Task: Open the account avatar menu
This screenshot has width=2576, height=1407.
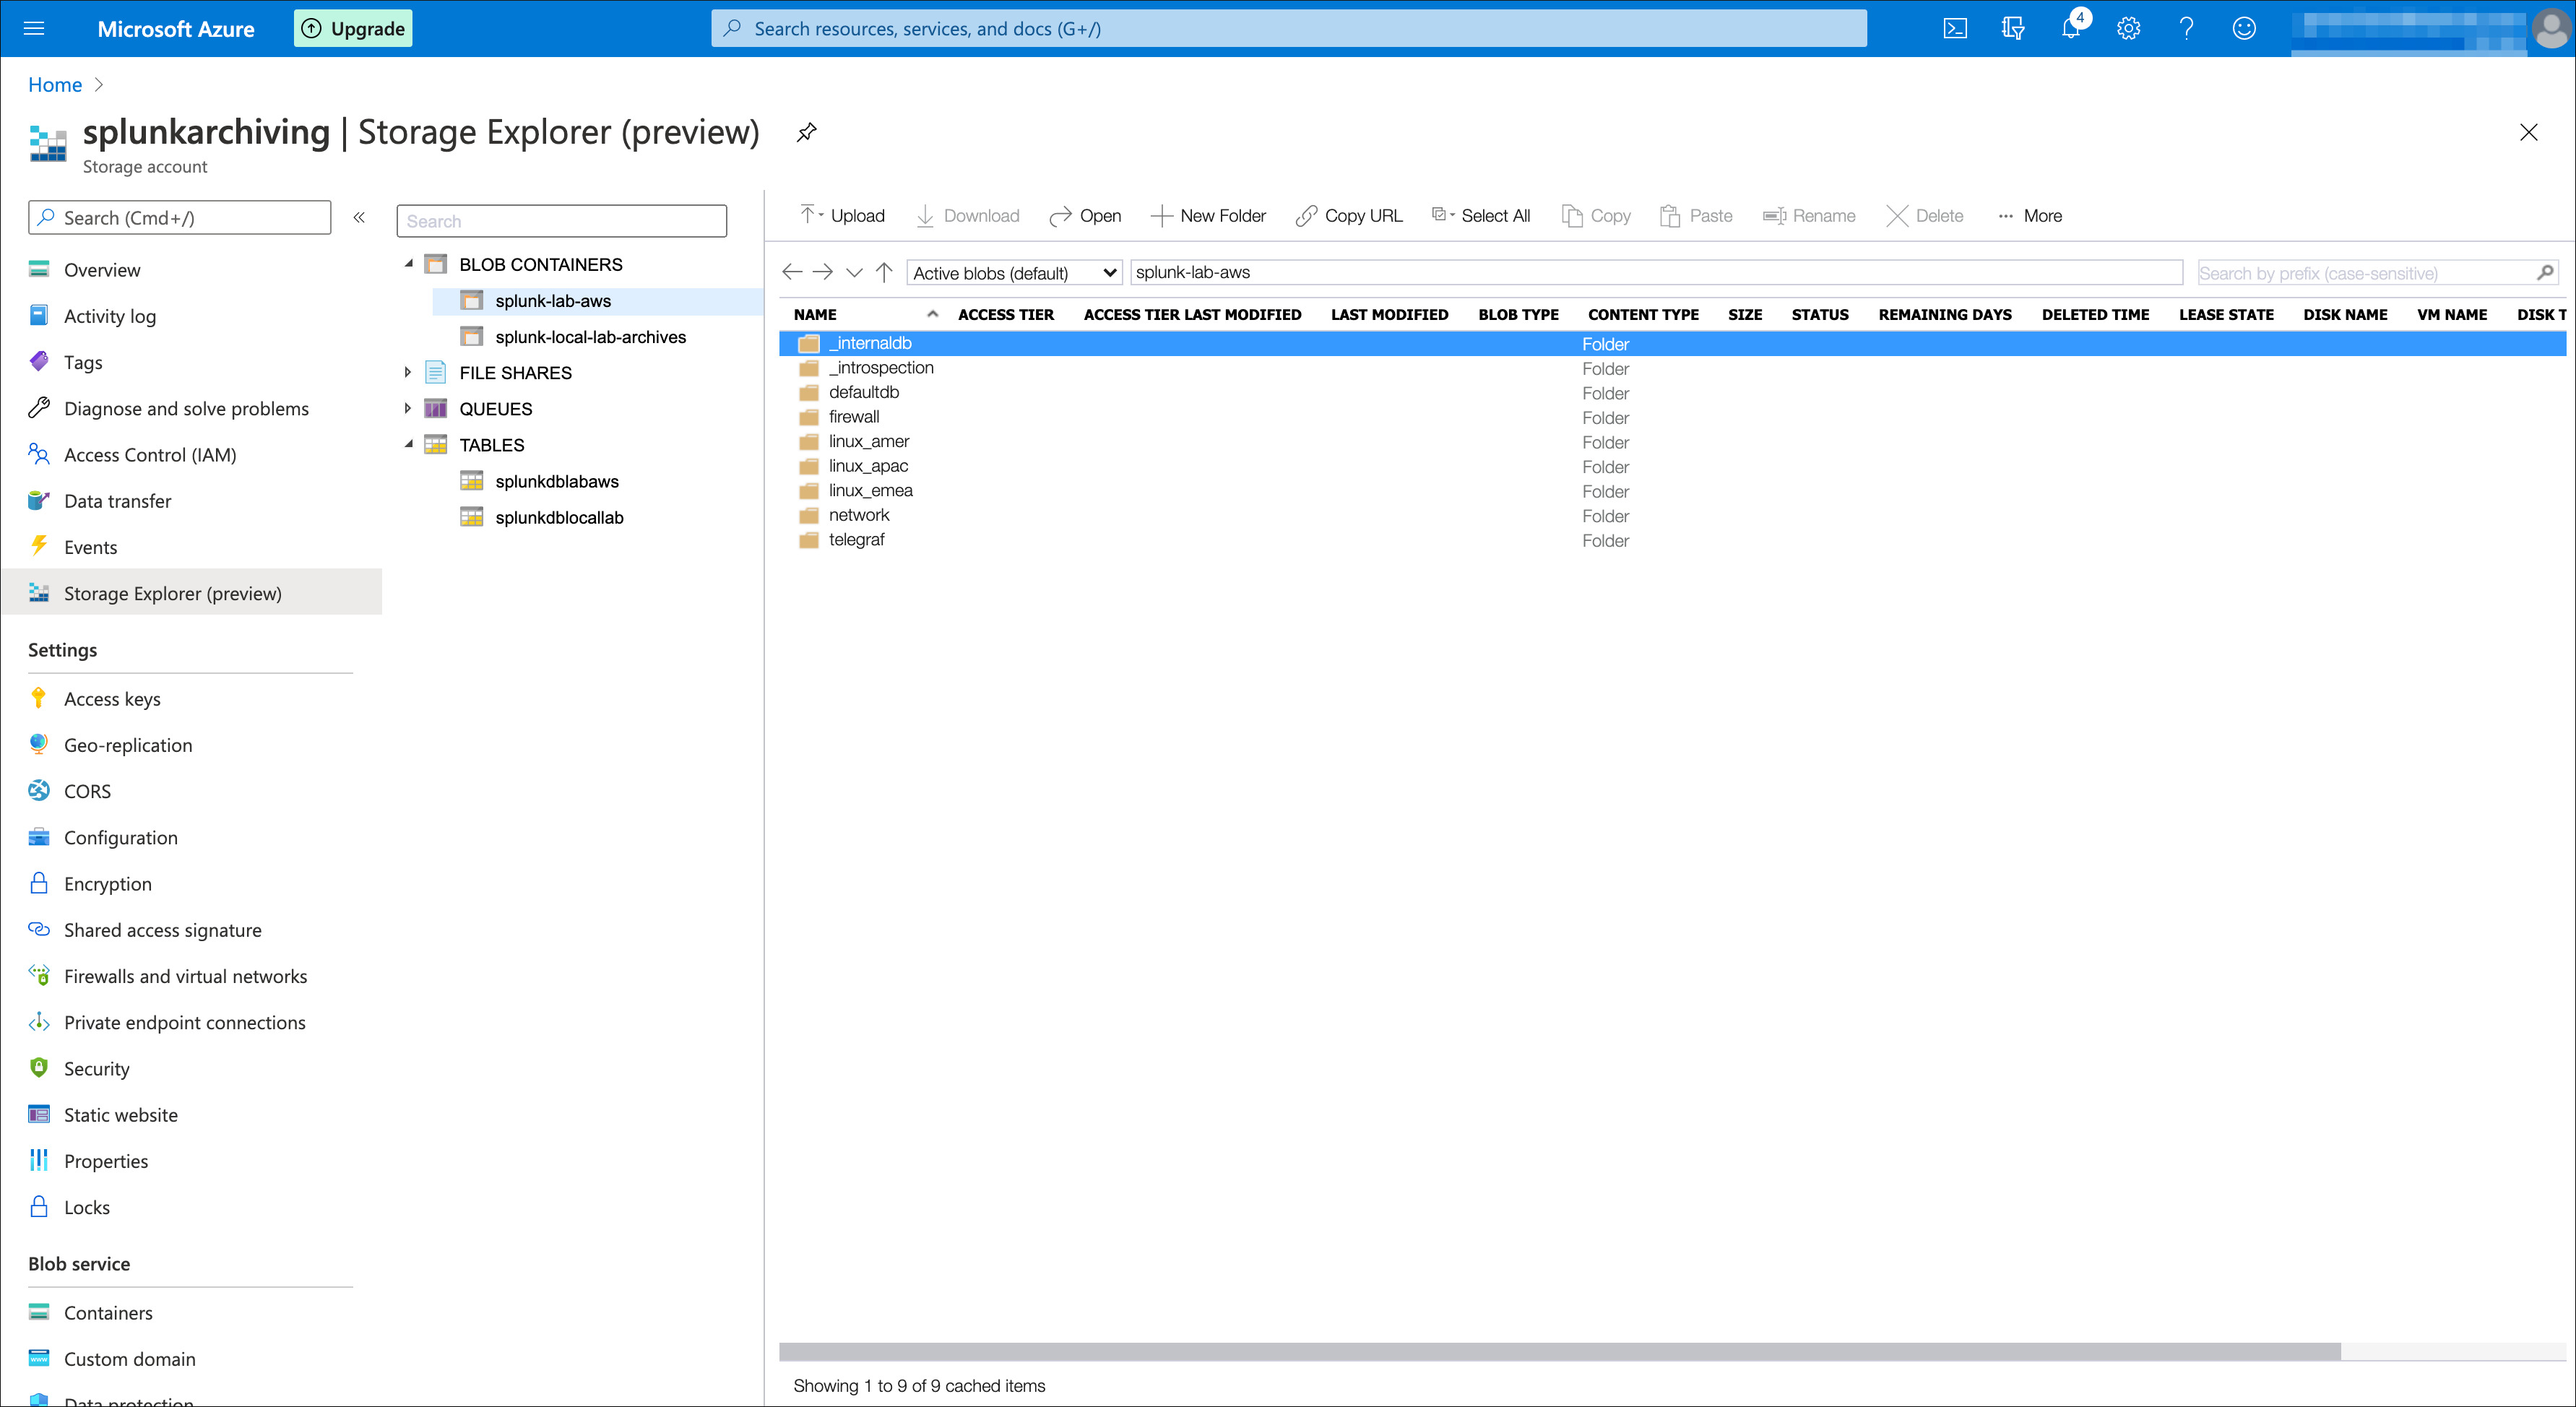Action: tap(2549, 28)
